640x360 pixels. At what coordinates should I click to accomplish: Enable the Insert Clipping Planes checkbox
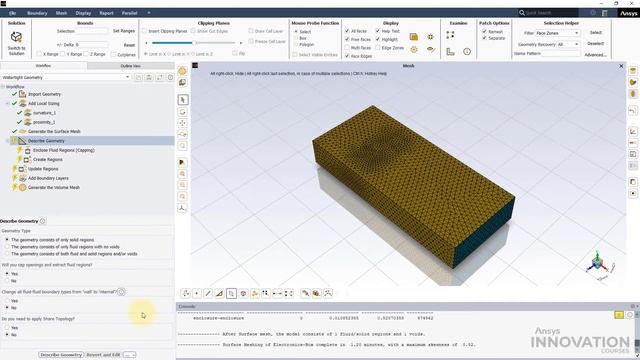point(144,31)
